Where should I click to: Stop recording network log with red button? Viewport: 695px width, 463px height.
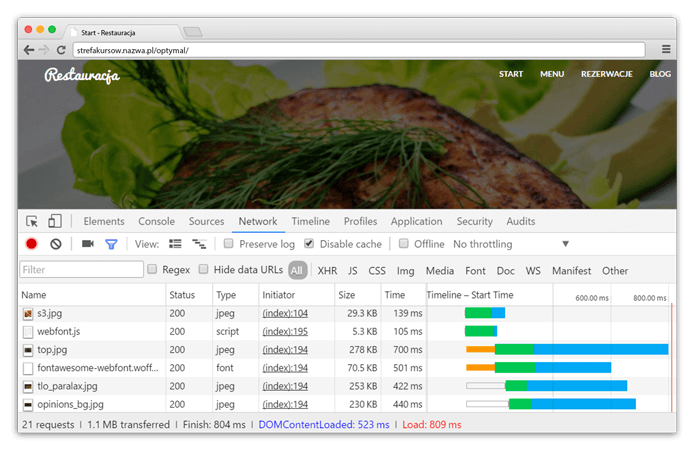pyautogui.click(x=32, y=244)
